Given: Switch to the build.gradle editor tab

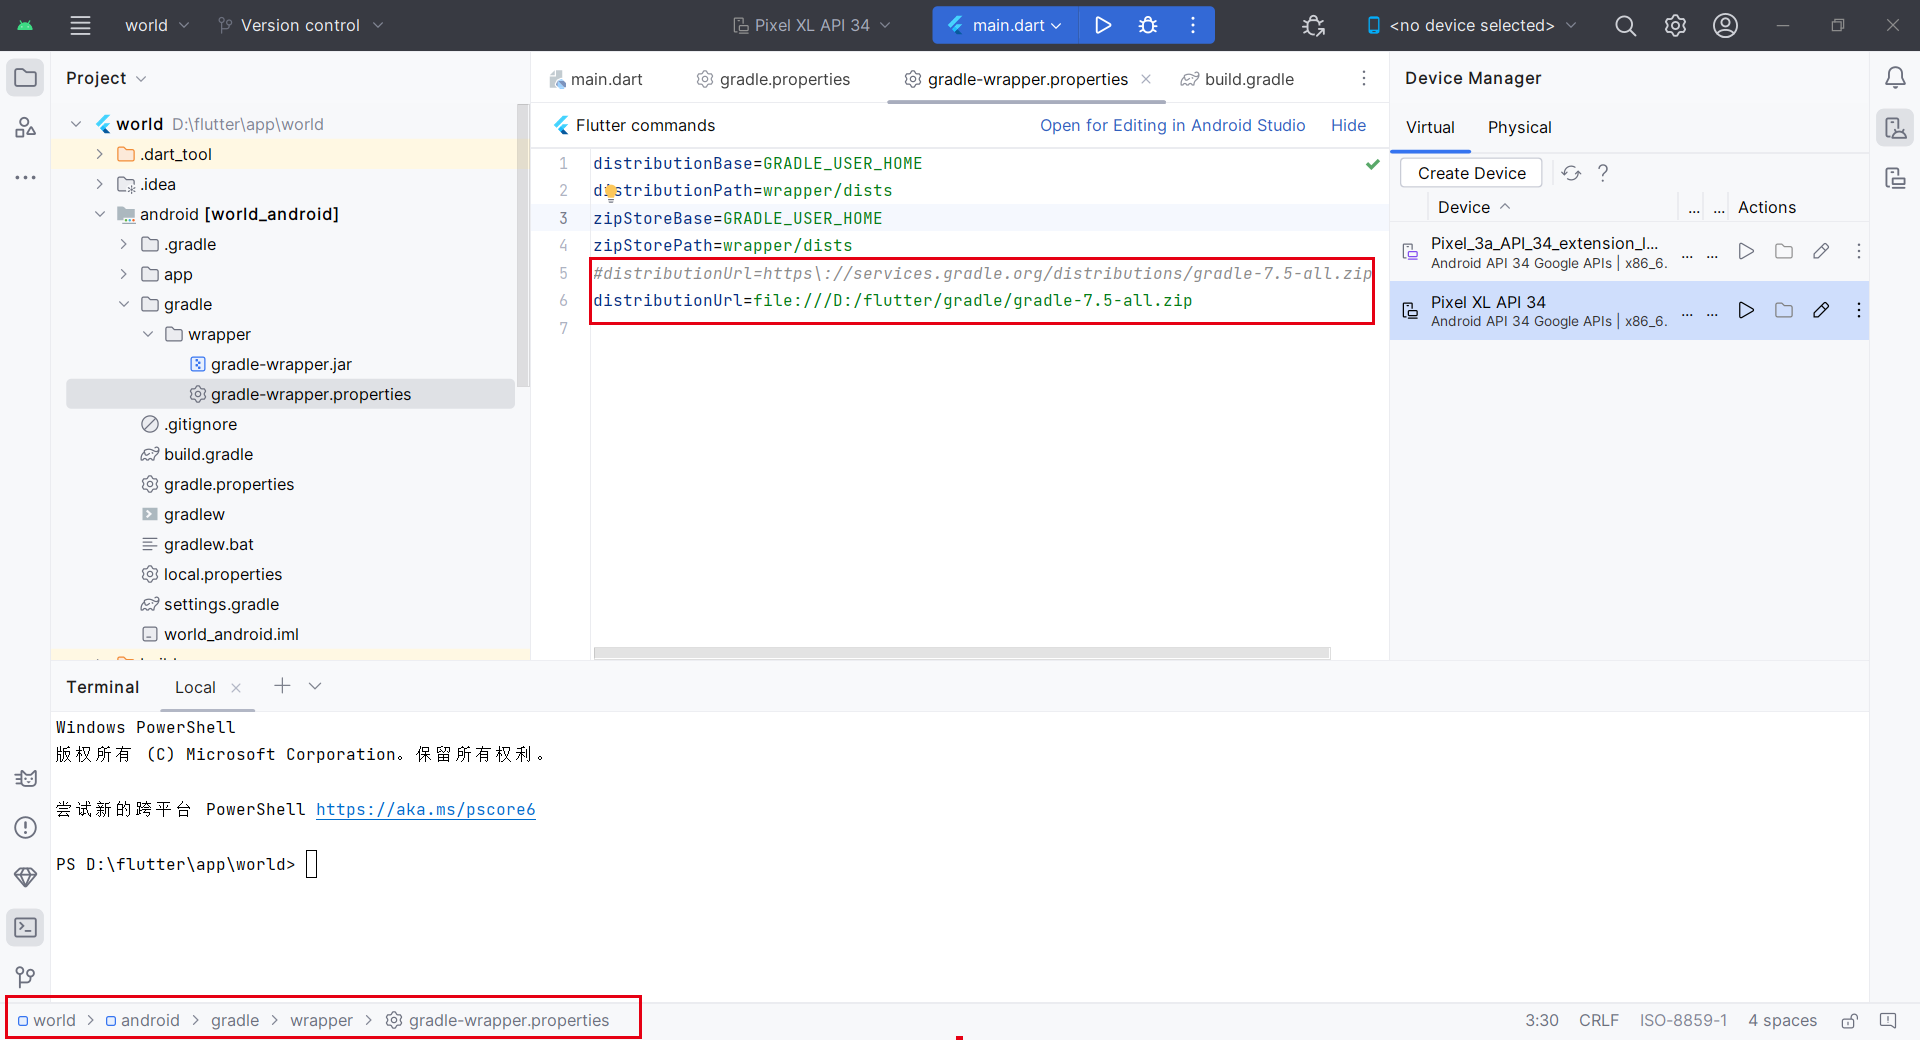Looking at the screenshot, I should (x=1237, y=79).
